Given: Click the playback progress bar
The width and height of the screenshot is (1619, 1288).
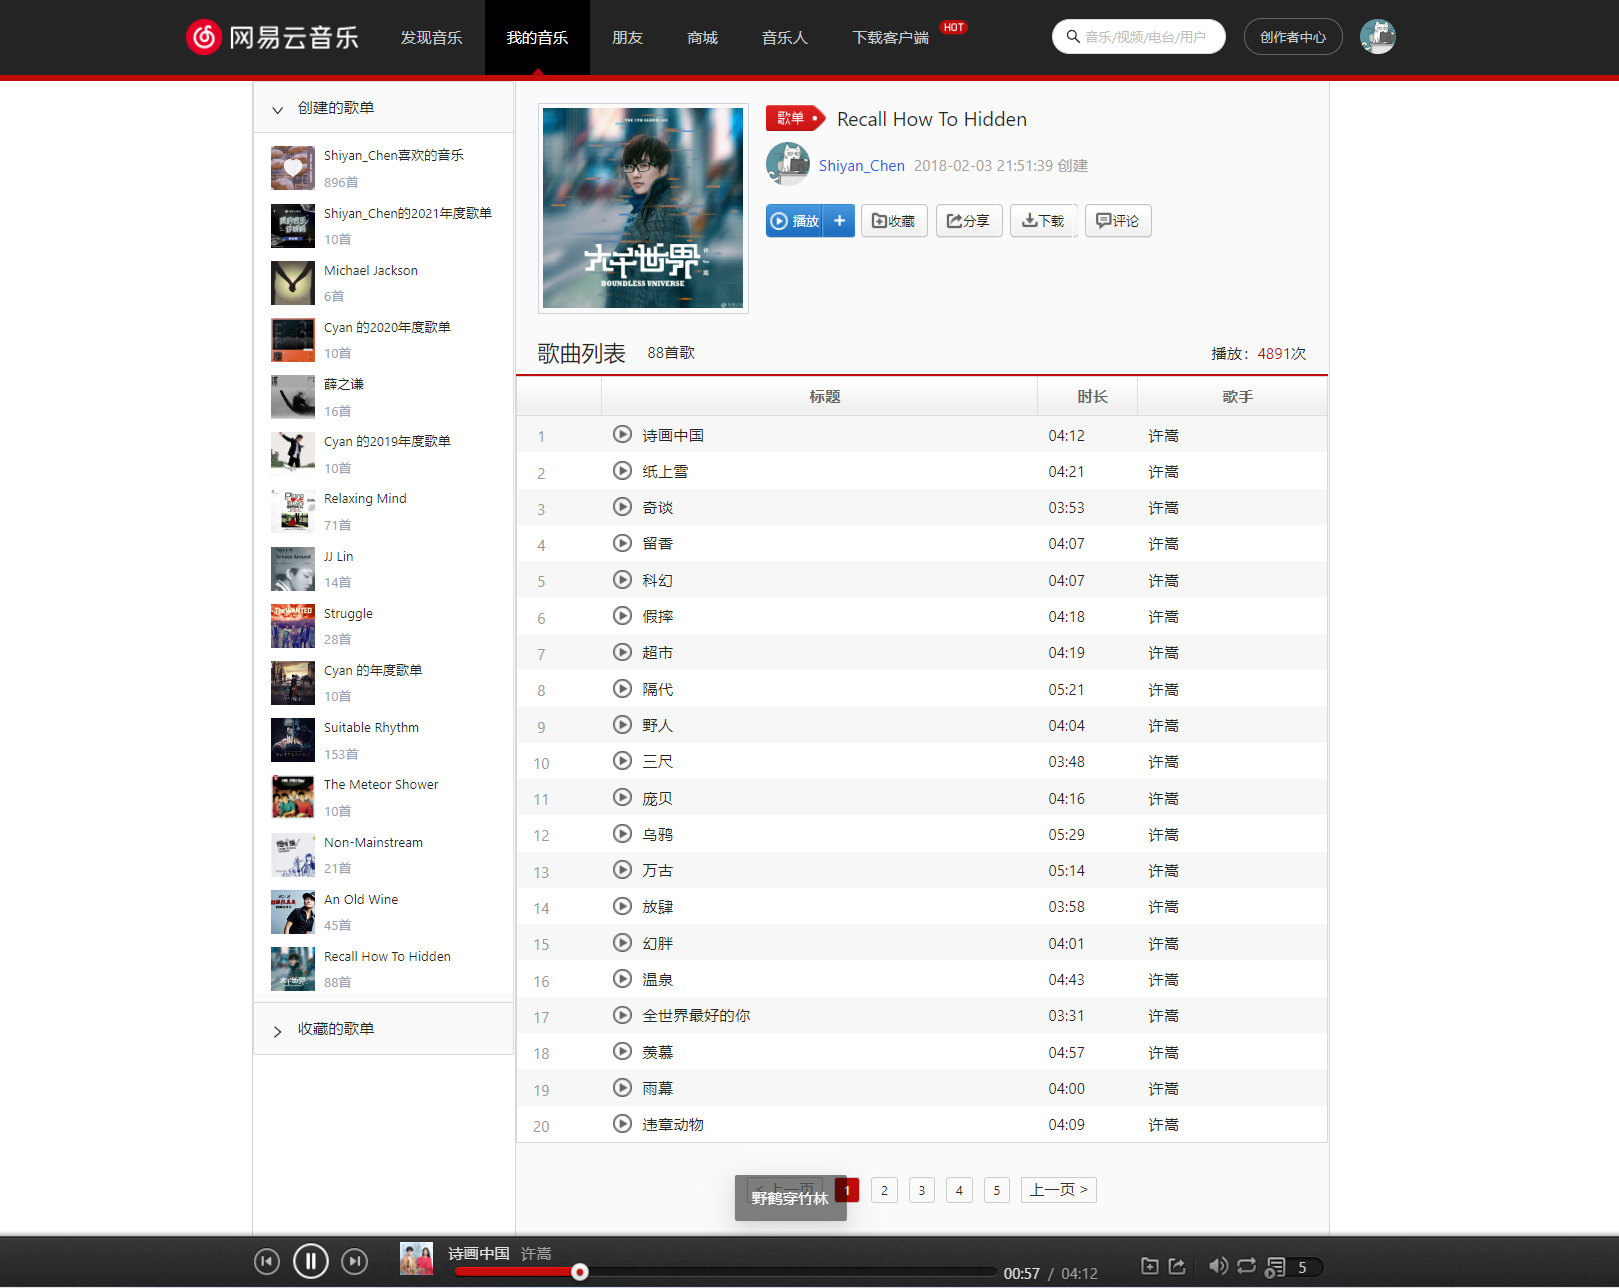Looking at the screenshot, I should (725, 1272).
